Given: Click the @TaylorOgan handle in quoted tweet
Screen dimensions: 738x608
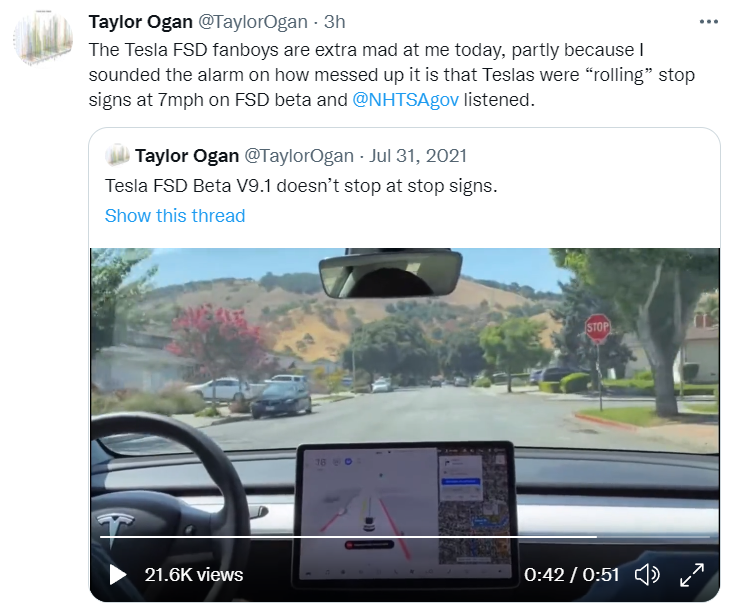Looking at the screenshot, I should click(x=299, y=156).
